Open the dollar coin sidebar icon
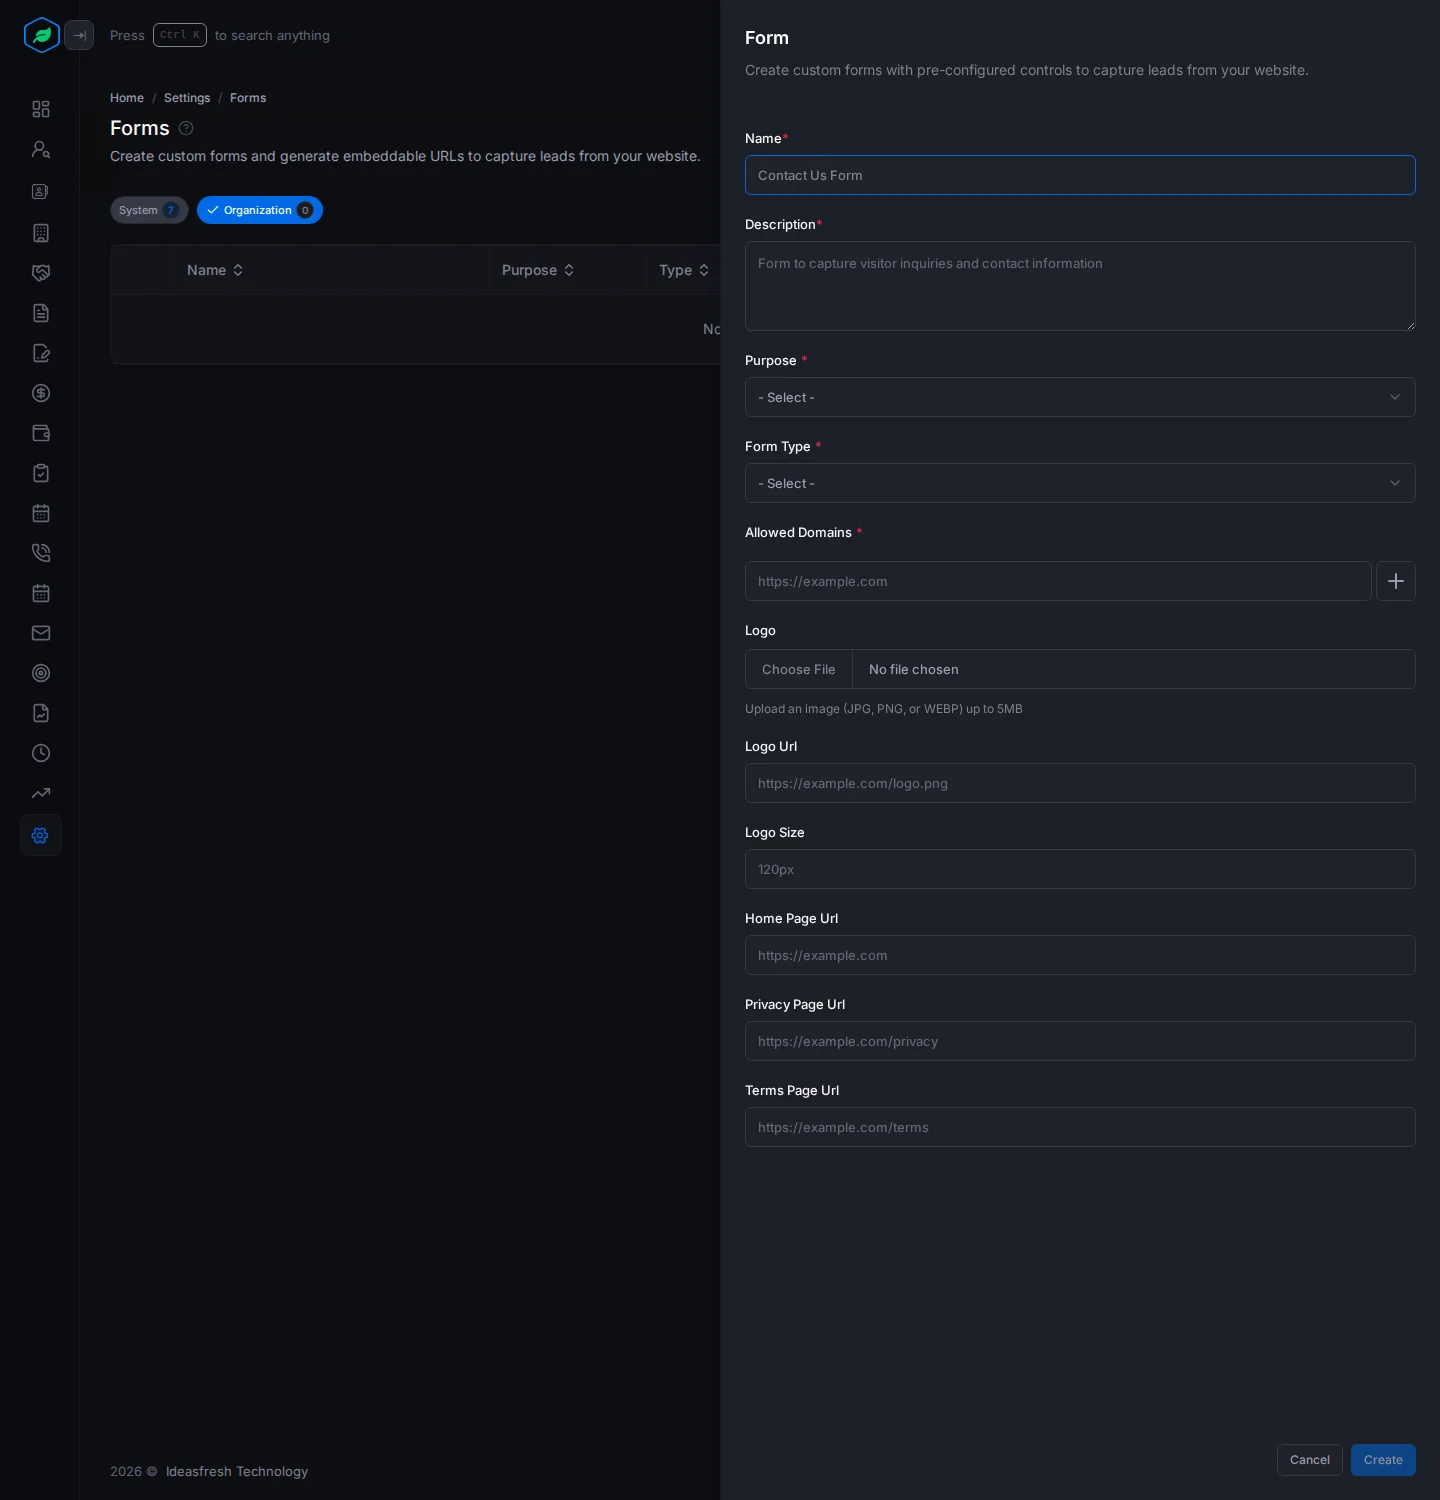The width and height of the screenshot is (1440, 1500). [41, 393]
